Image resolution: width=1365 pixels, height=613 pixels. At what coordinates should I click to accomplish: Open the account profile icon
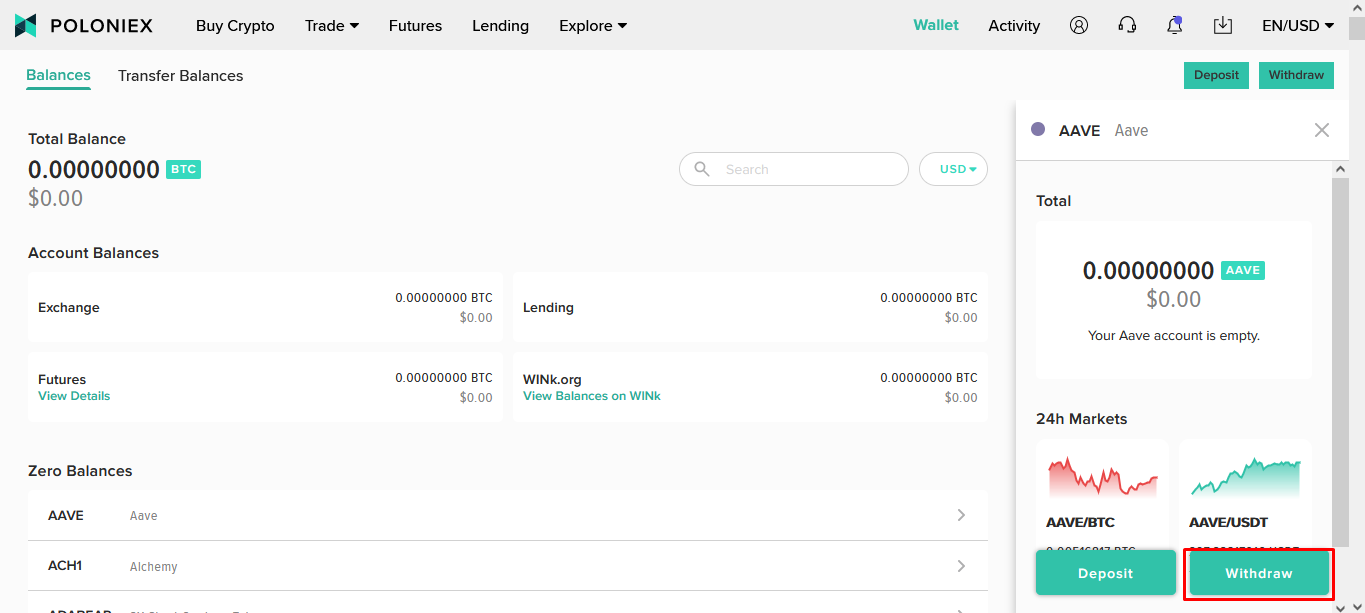pyautogui.click(x=1078, y=25)
